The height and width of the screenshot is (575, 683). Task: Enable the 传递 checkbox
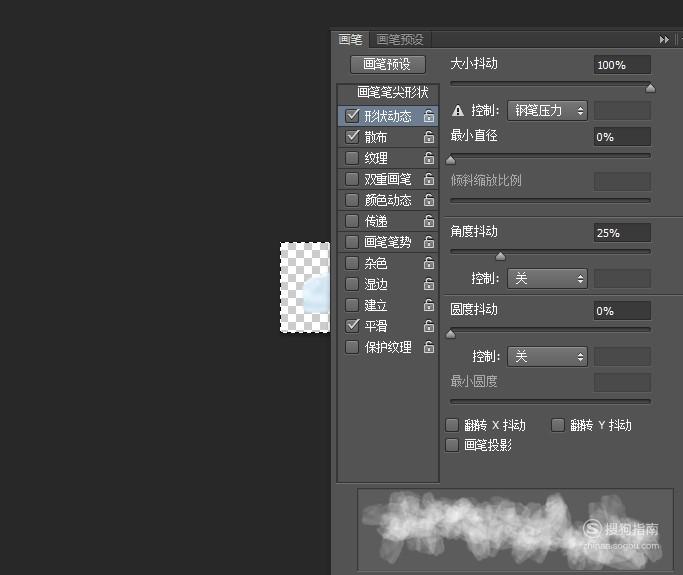352,221
